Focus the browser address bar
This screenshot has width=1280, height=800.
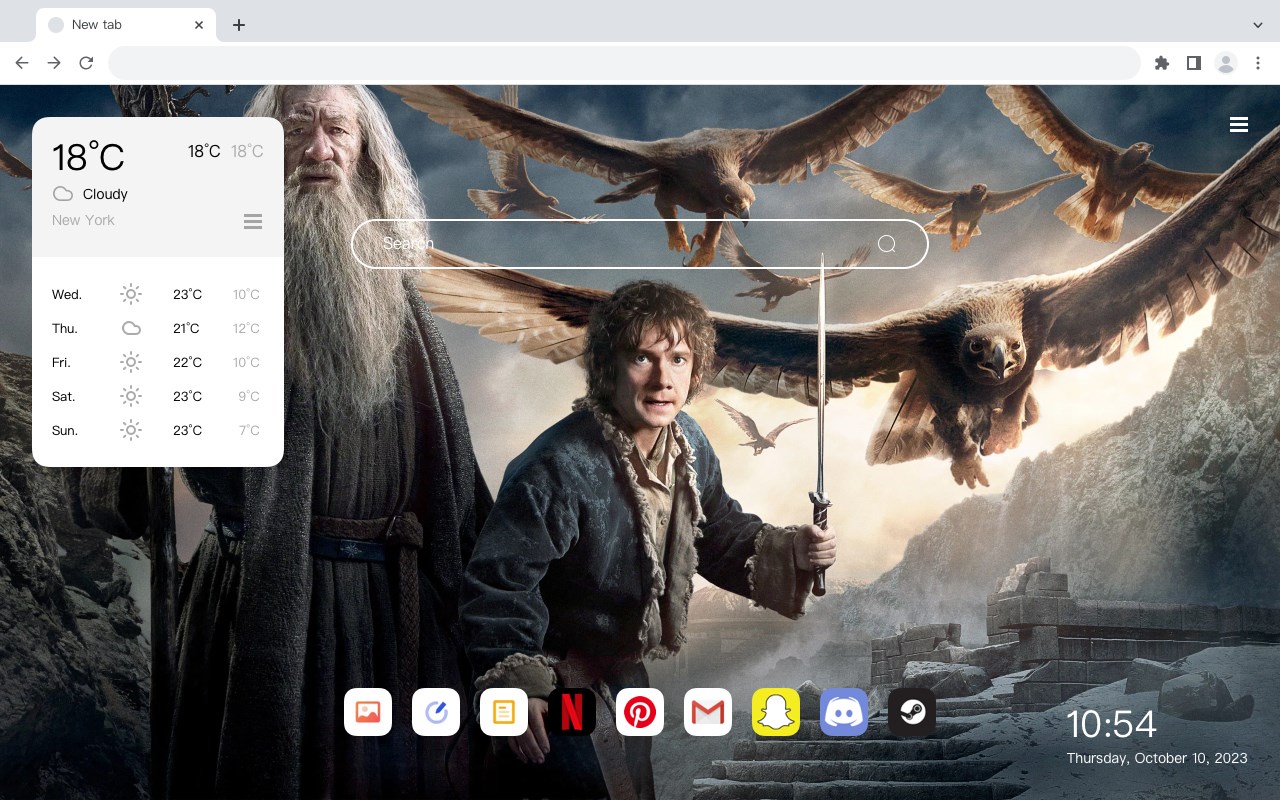tap(624, 63)
